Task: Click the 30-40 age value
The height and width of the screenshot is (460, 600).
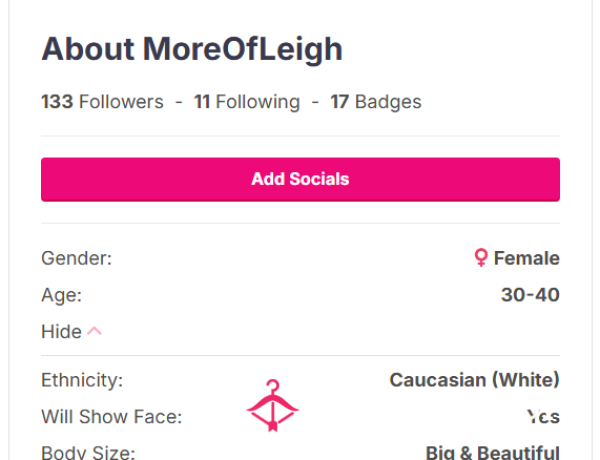Action: (x=530, y=295)
